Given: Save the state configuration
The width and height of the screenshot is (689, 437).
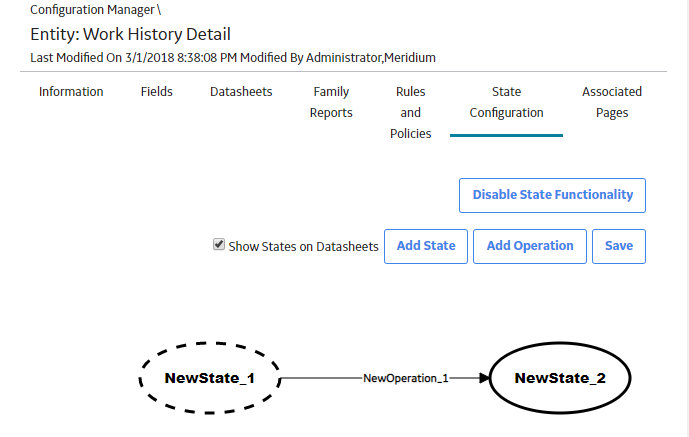Looking at the screenshot, I should tap(619, 246).
